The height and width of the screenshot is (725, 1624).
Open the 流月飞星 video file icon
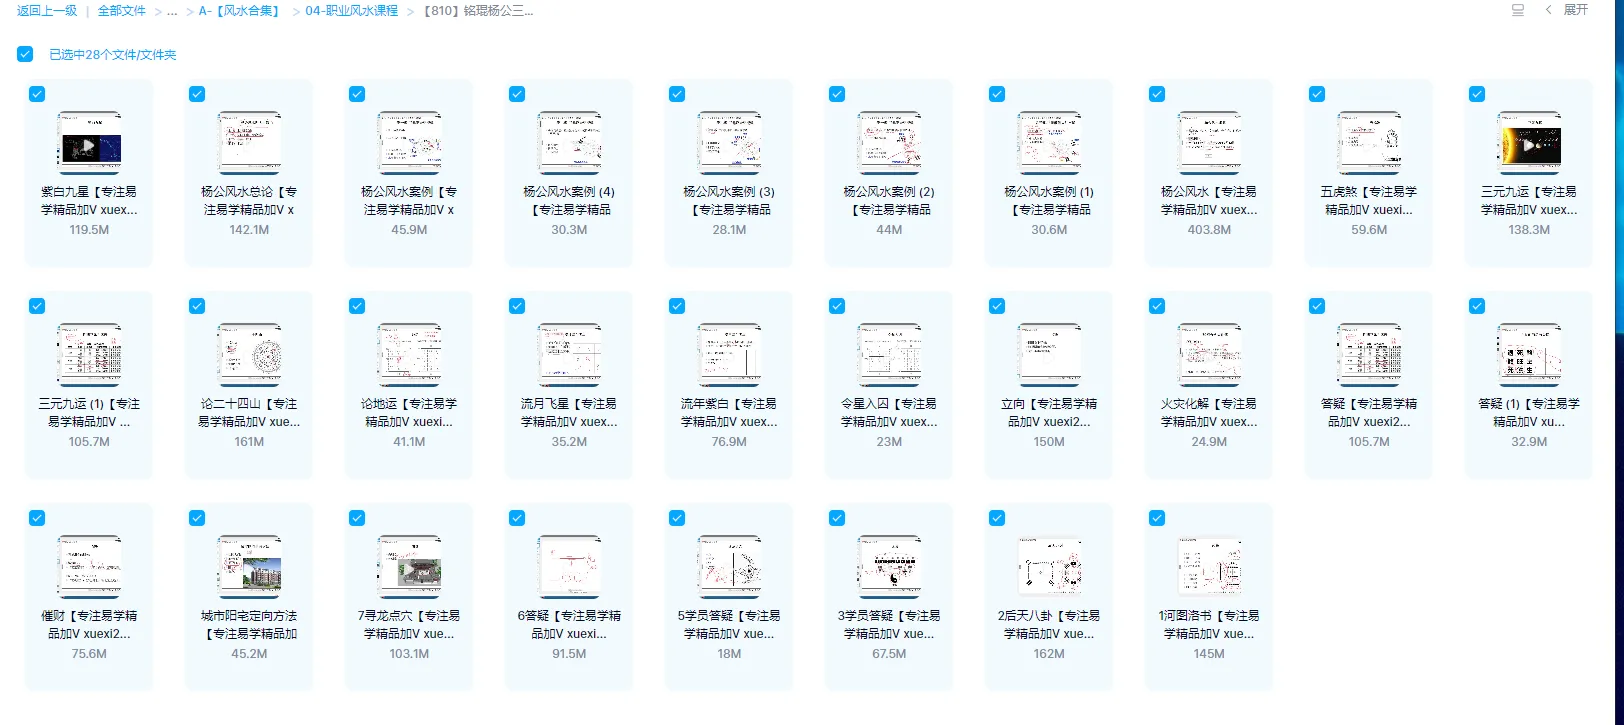(569, 356)
